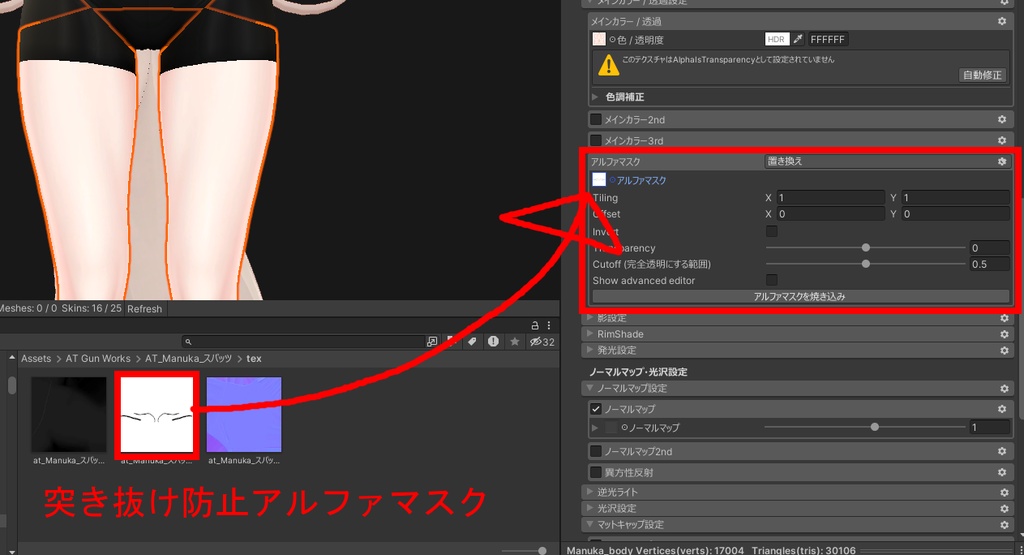Show favorites with the star icon
The width and height of the screenshot is (1024, 555).
(515, 341)
